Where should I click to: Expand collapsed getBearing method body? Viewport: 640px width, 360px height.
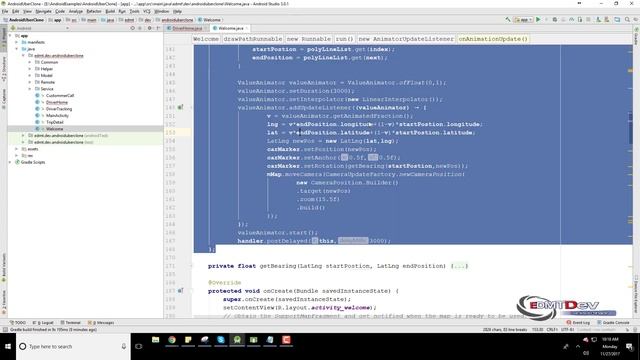click(460, 266)
